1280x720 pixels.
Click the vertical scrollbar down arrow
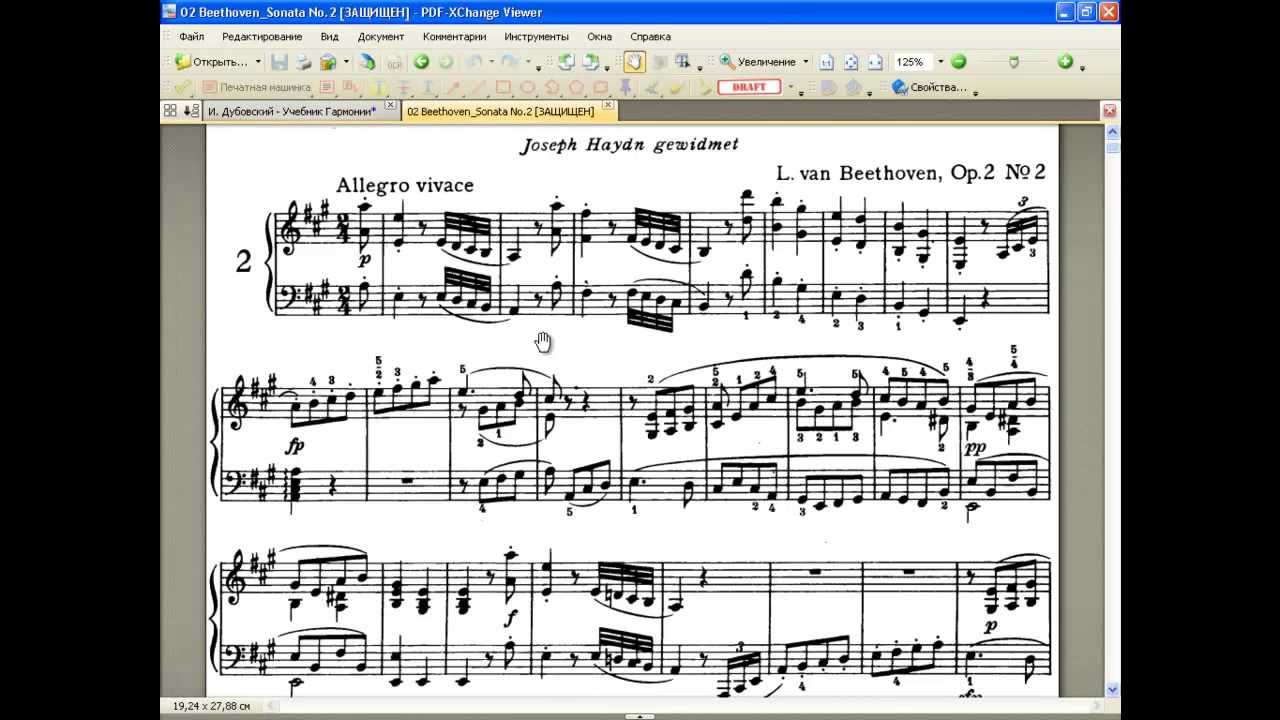1112,690
